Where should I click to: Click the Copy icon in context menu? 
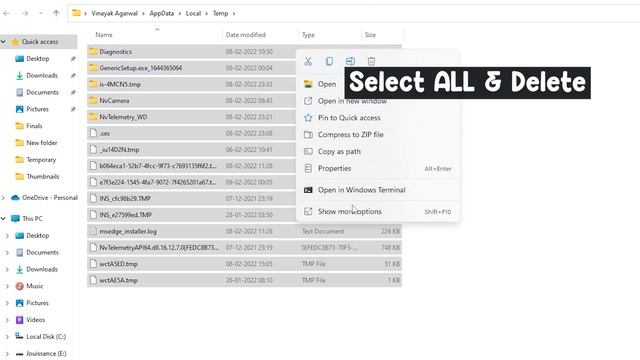[x=329, y=61]
